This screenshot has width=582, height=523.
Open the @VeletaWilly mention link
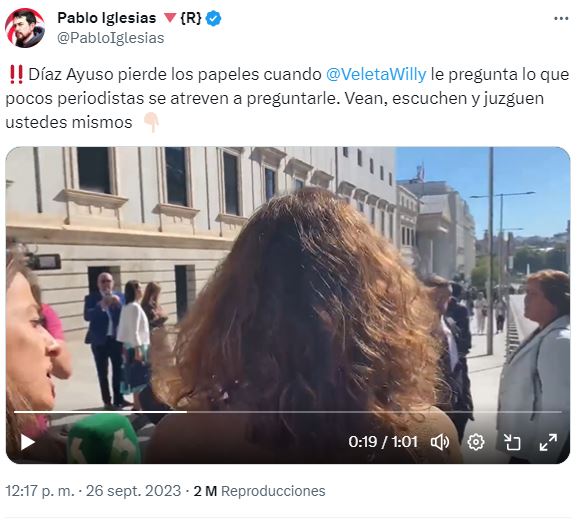[376, 74]
